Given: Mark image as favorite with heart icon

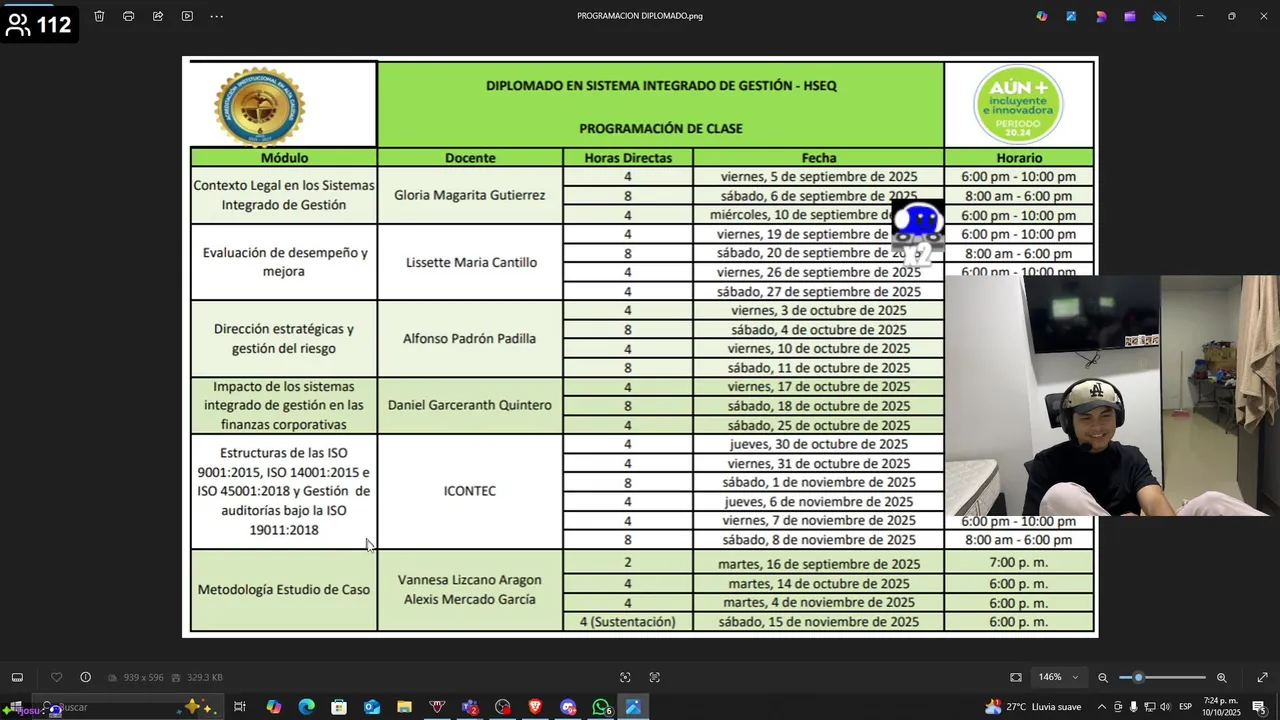Looking at the screenshot, I should pyautogui.click(x=56, y=677).
